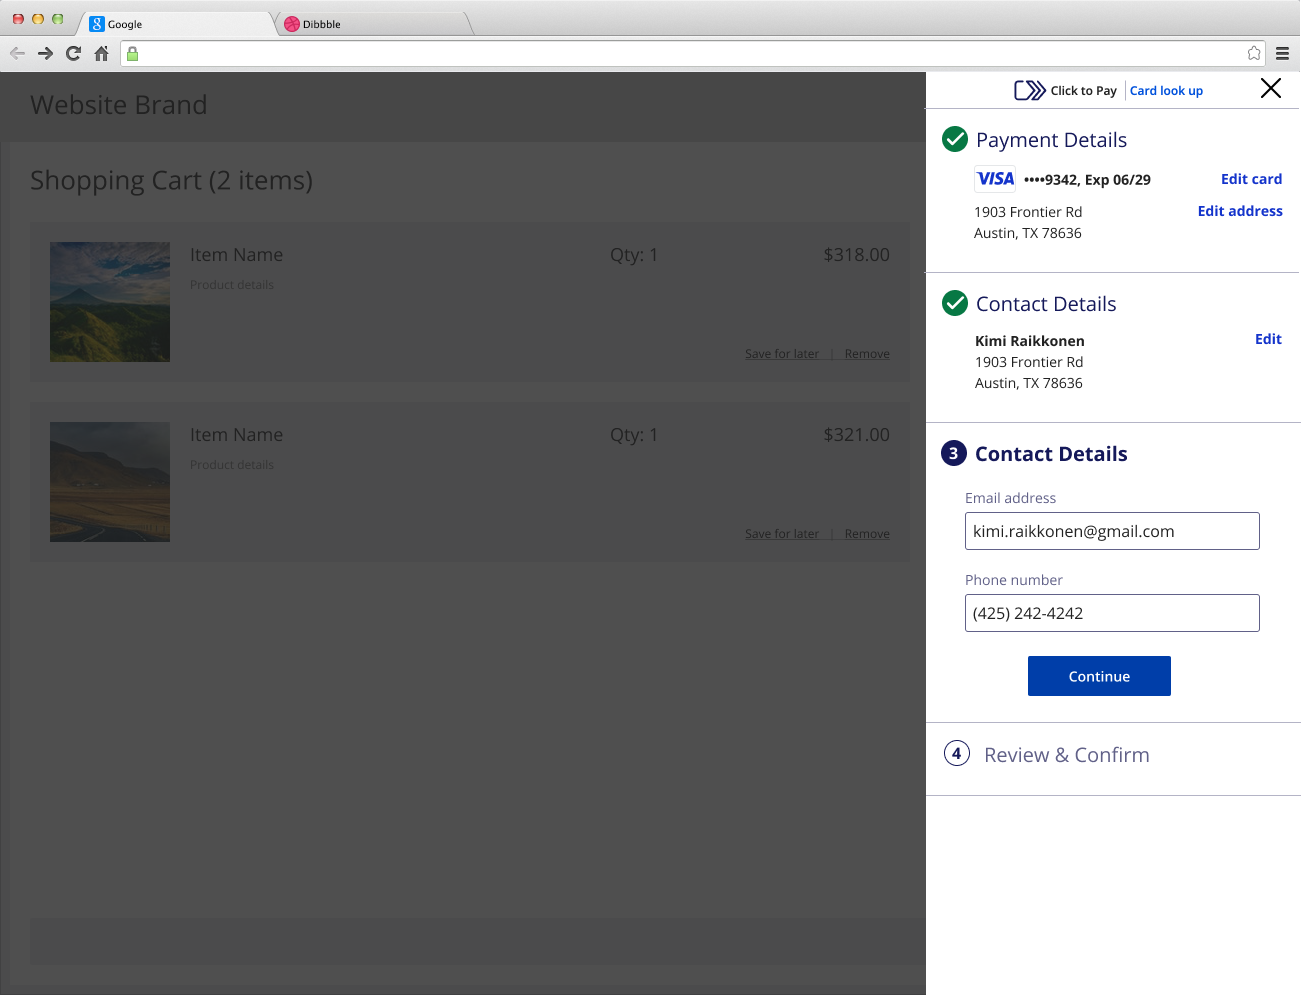Click the Email address input field

[1111, 531]
